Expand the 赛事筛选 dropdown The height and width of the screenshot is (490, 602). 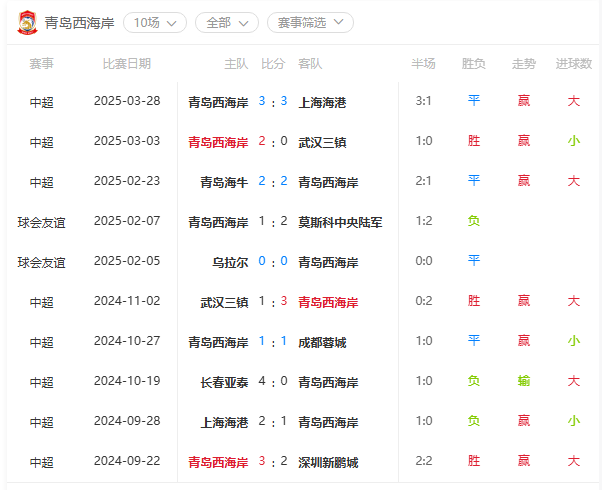point(310,23)
